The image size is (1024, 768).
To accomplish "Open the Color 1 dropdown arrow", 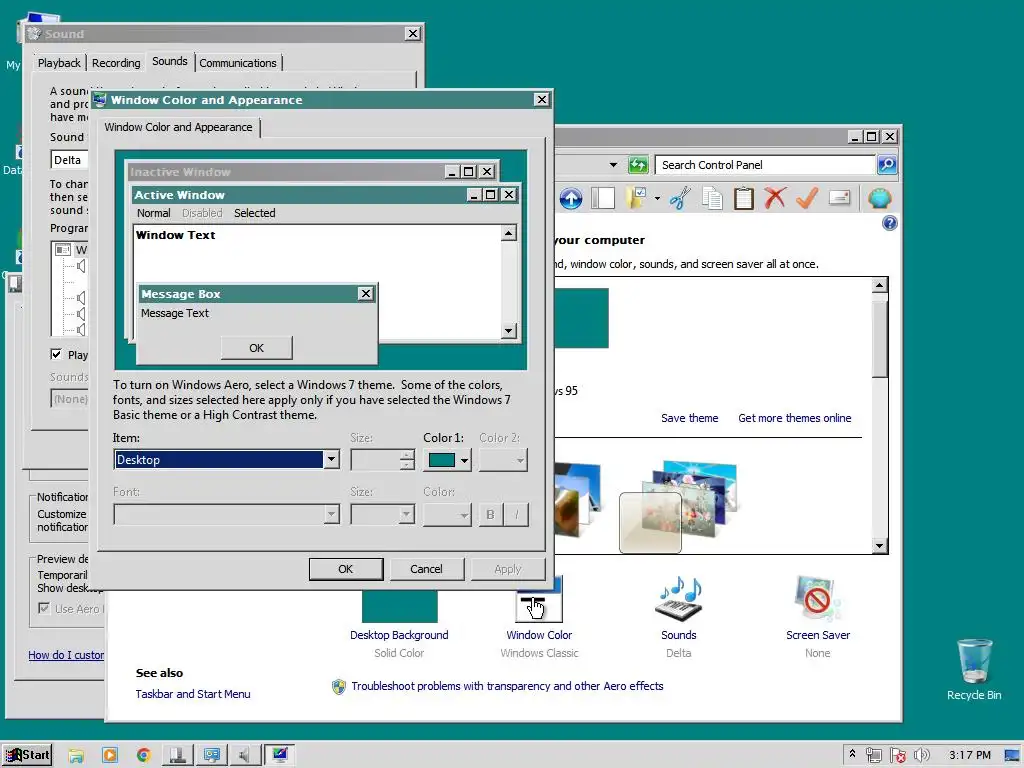I will 464,460.
